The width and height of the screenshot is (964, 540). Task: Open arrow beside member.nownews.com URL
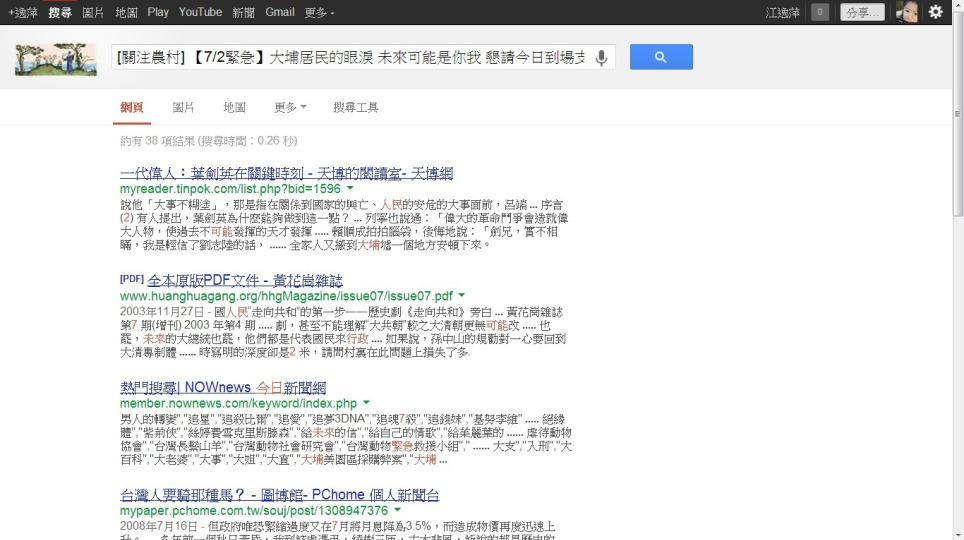[367, 403]
